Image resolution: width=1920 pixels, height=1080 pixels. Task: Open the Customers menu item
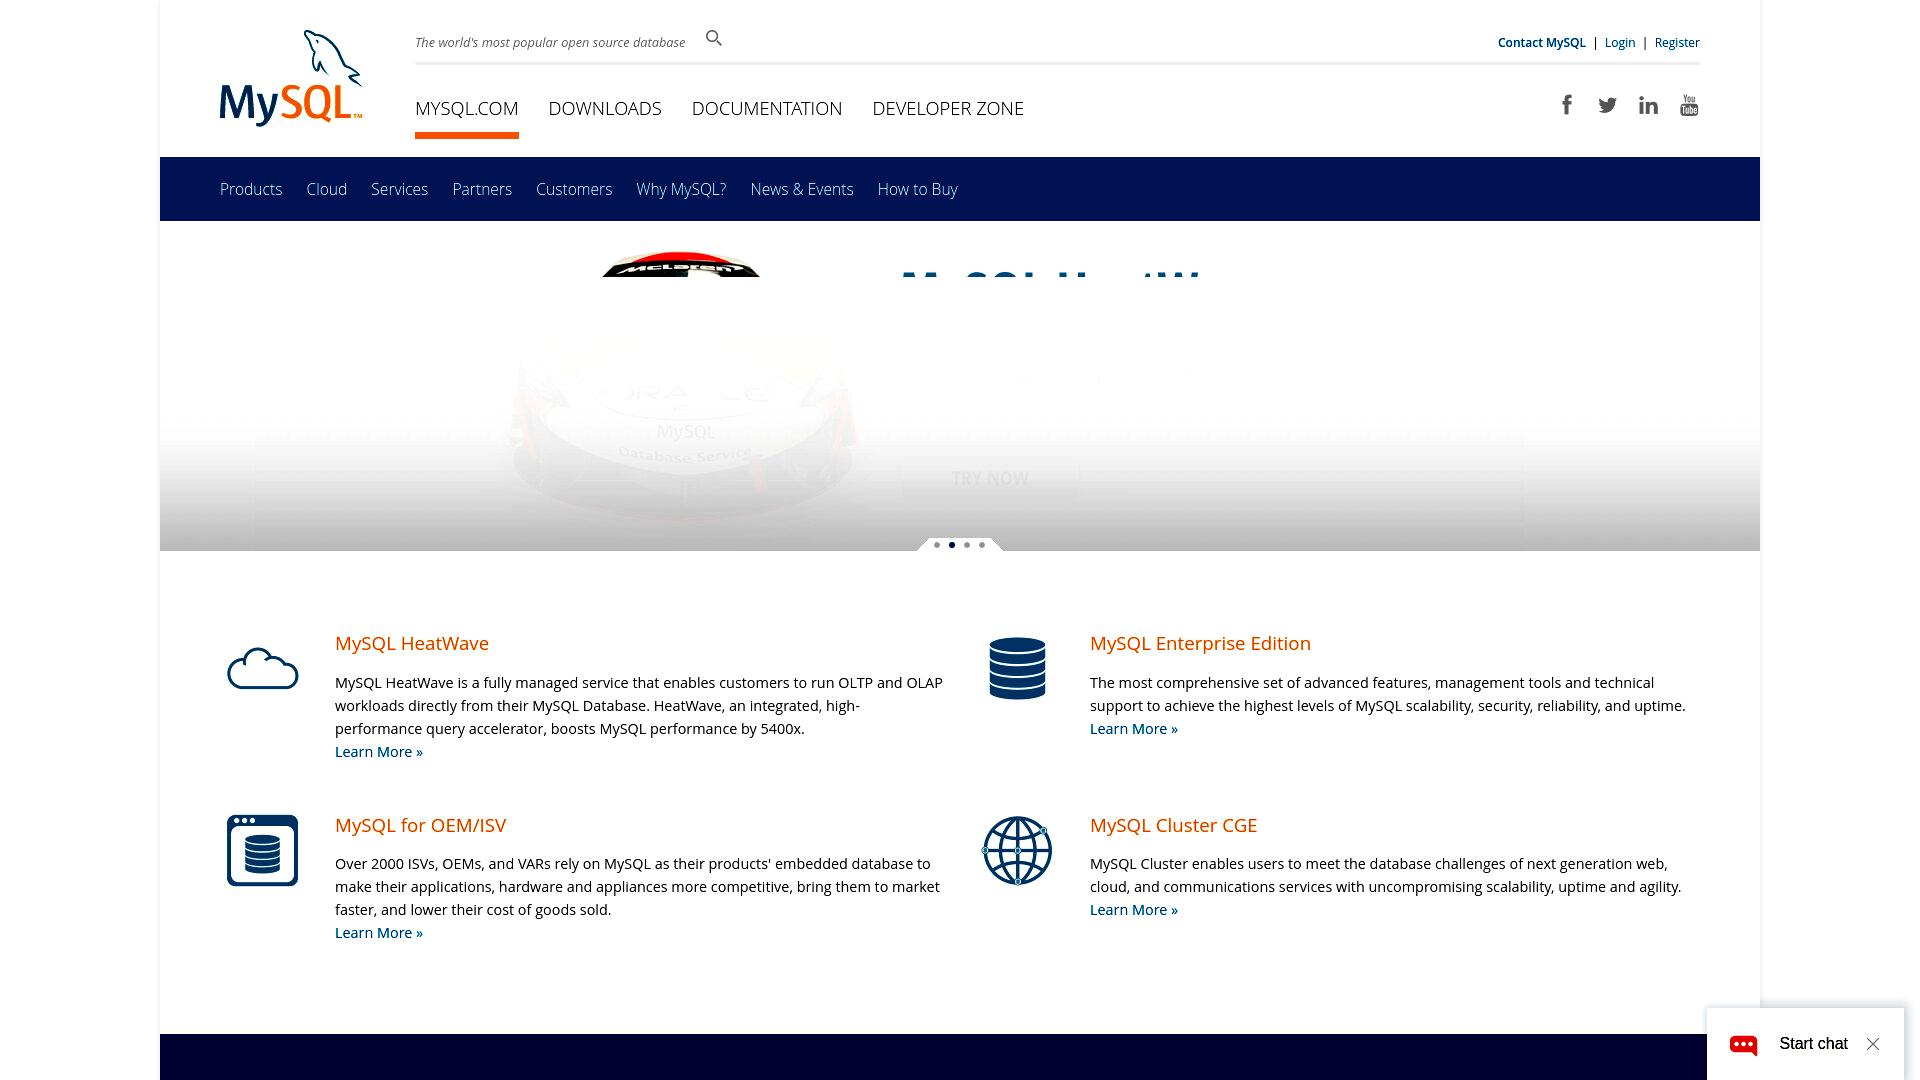574,189
